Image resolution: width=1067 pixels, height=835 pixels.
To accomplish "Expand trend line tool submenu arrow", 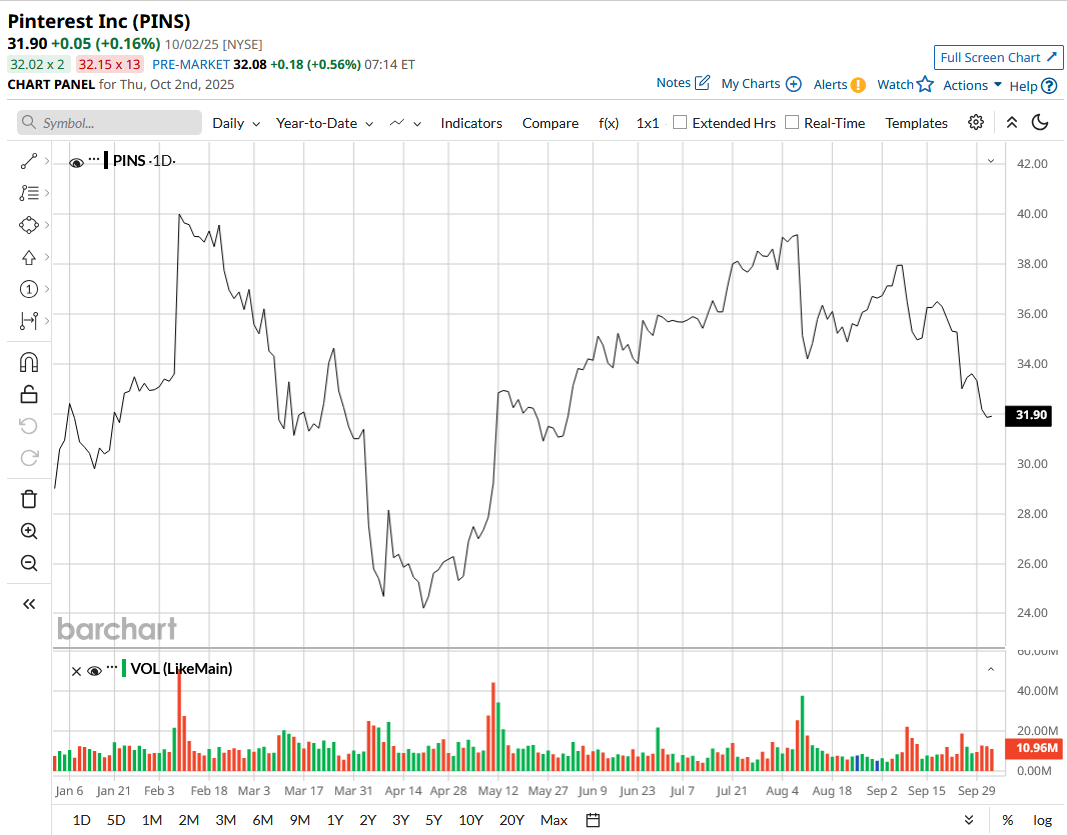I will 47,161.
